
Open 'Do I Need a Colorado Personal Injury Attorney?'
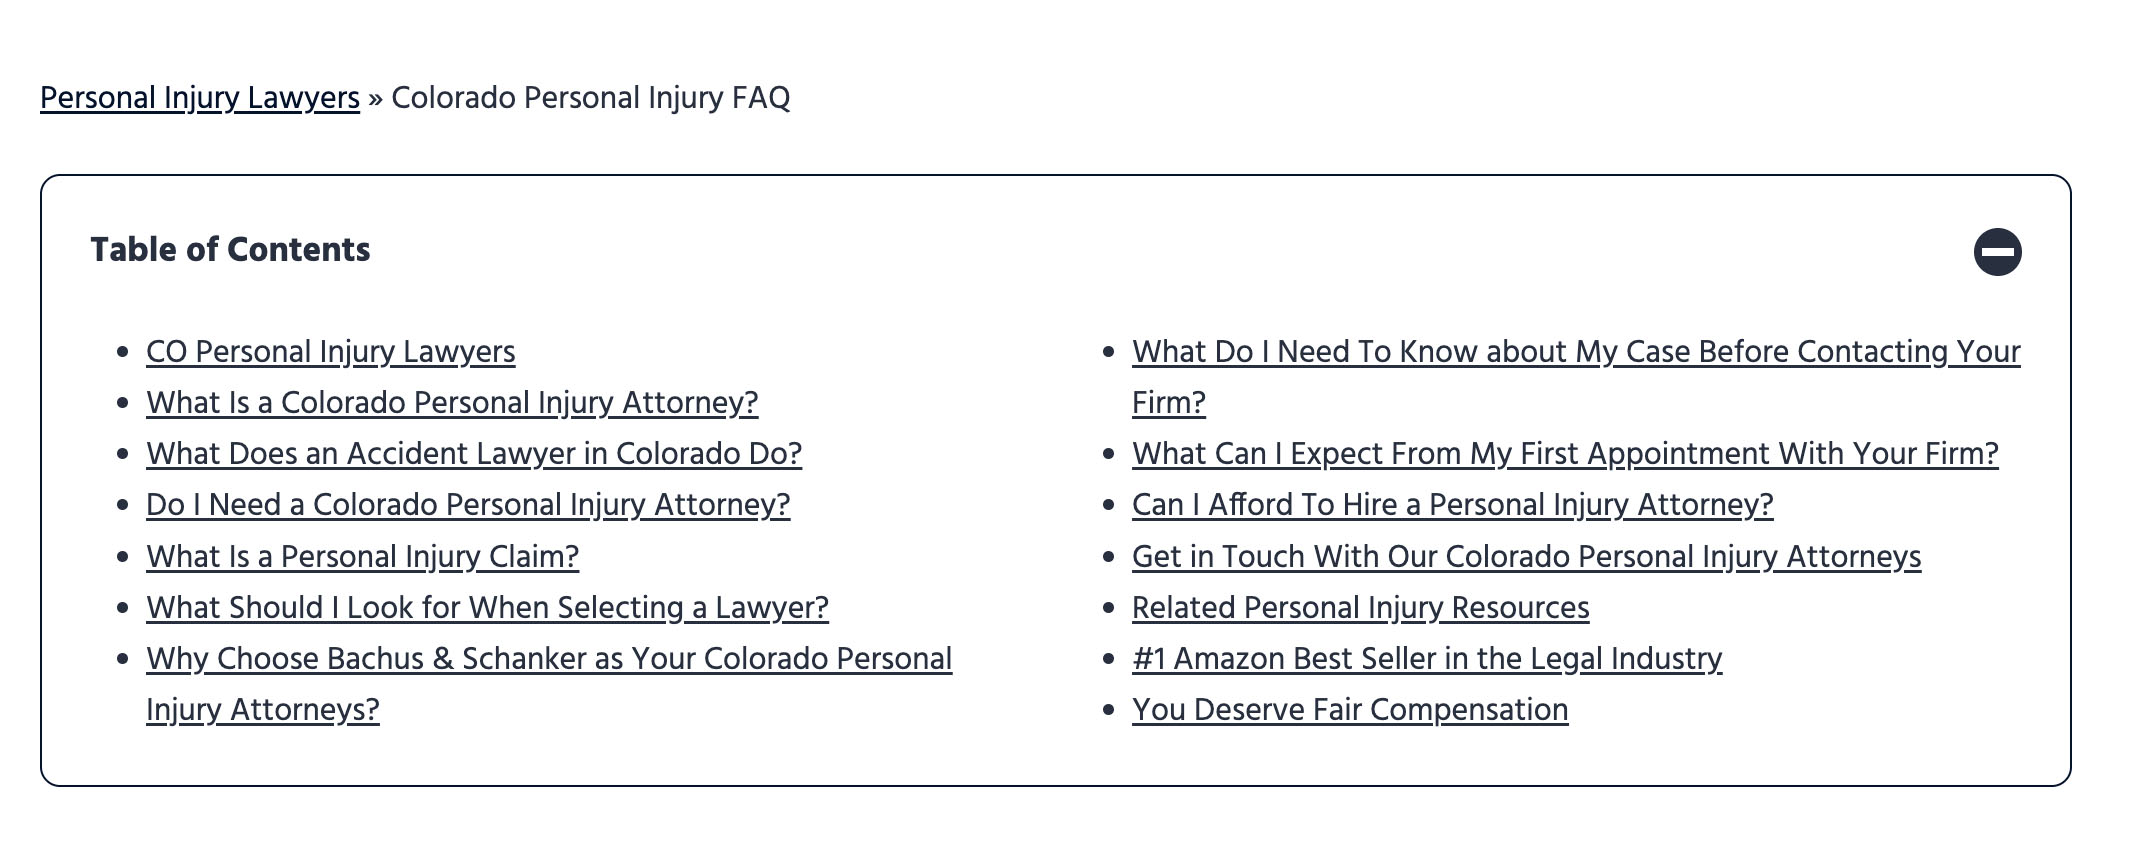click(467, 505)
